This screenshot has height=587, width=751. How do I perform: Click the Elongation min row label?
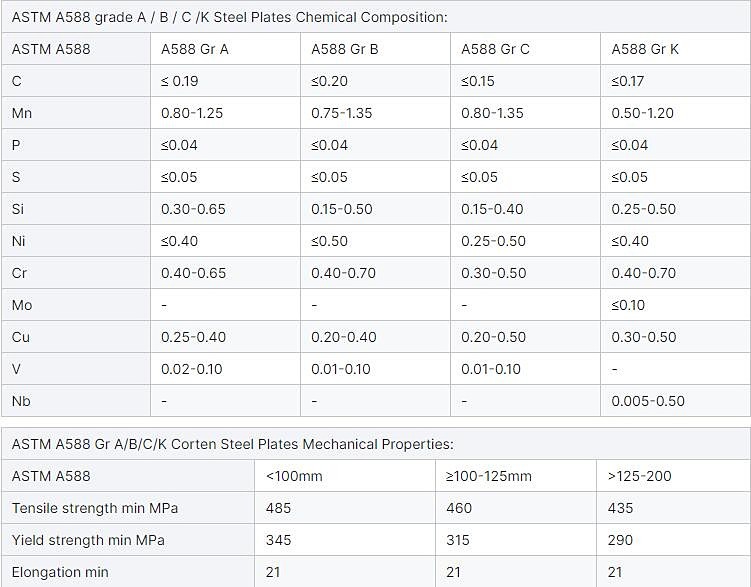pos(60,572)
